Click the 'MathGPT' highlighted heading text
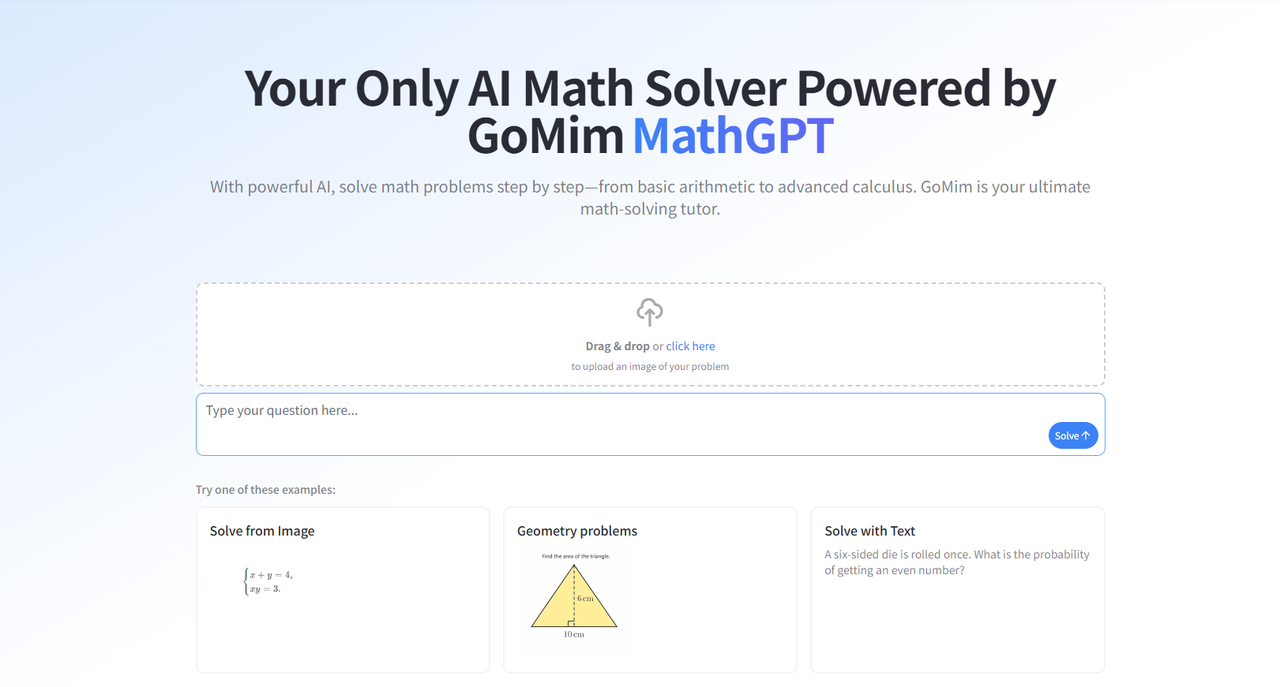Viewport: 1280px width, 687px height. click(x=733, y=135)
